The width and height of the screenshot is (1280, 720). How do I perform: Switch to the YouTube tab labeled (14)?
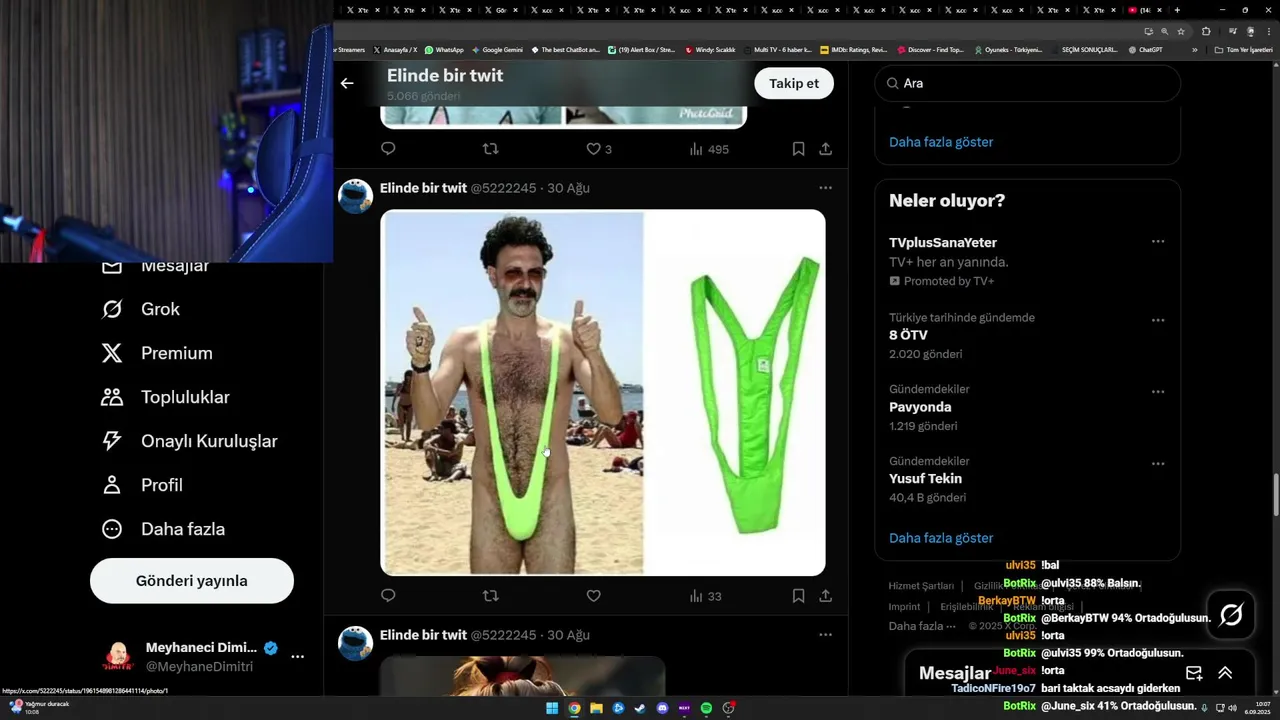click(x=1145, y=10)
